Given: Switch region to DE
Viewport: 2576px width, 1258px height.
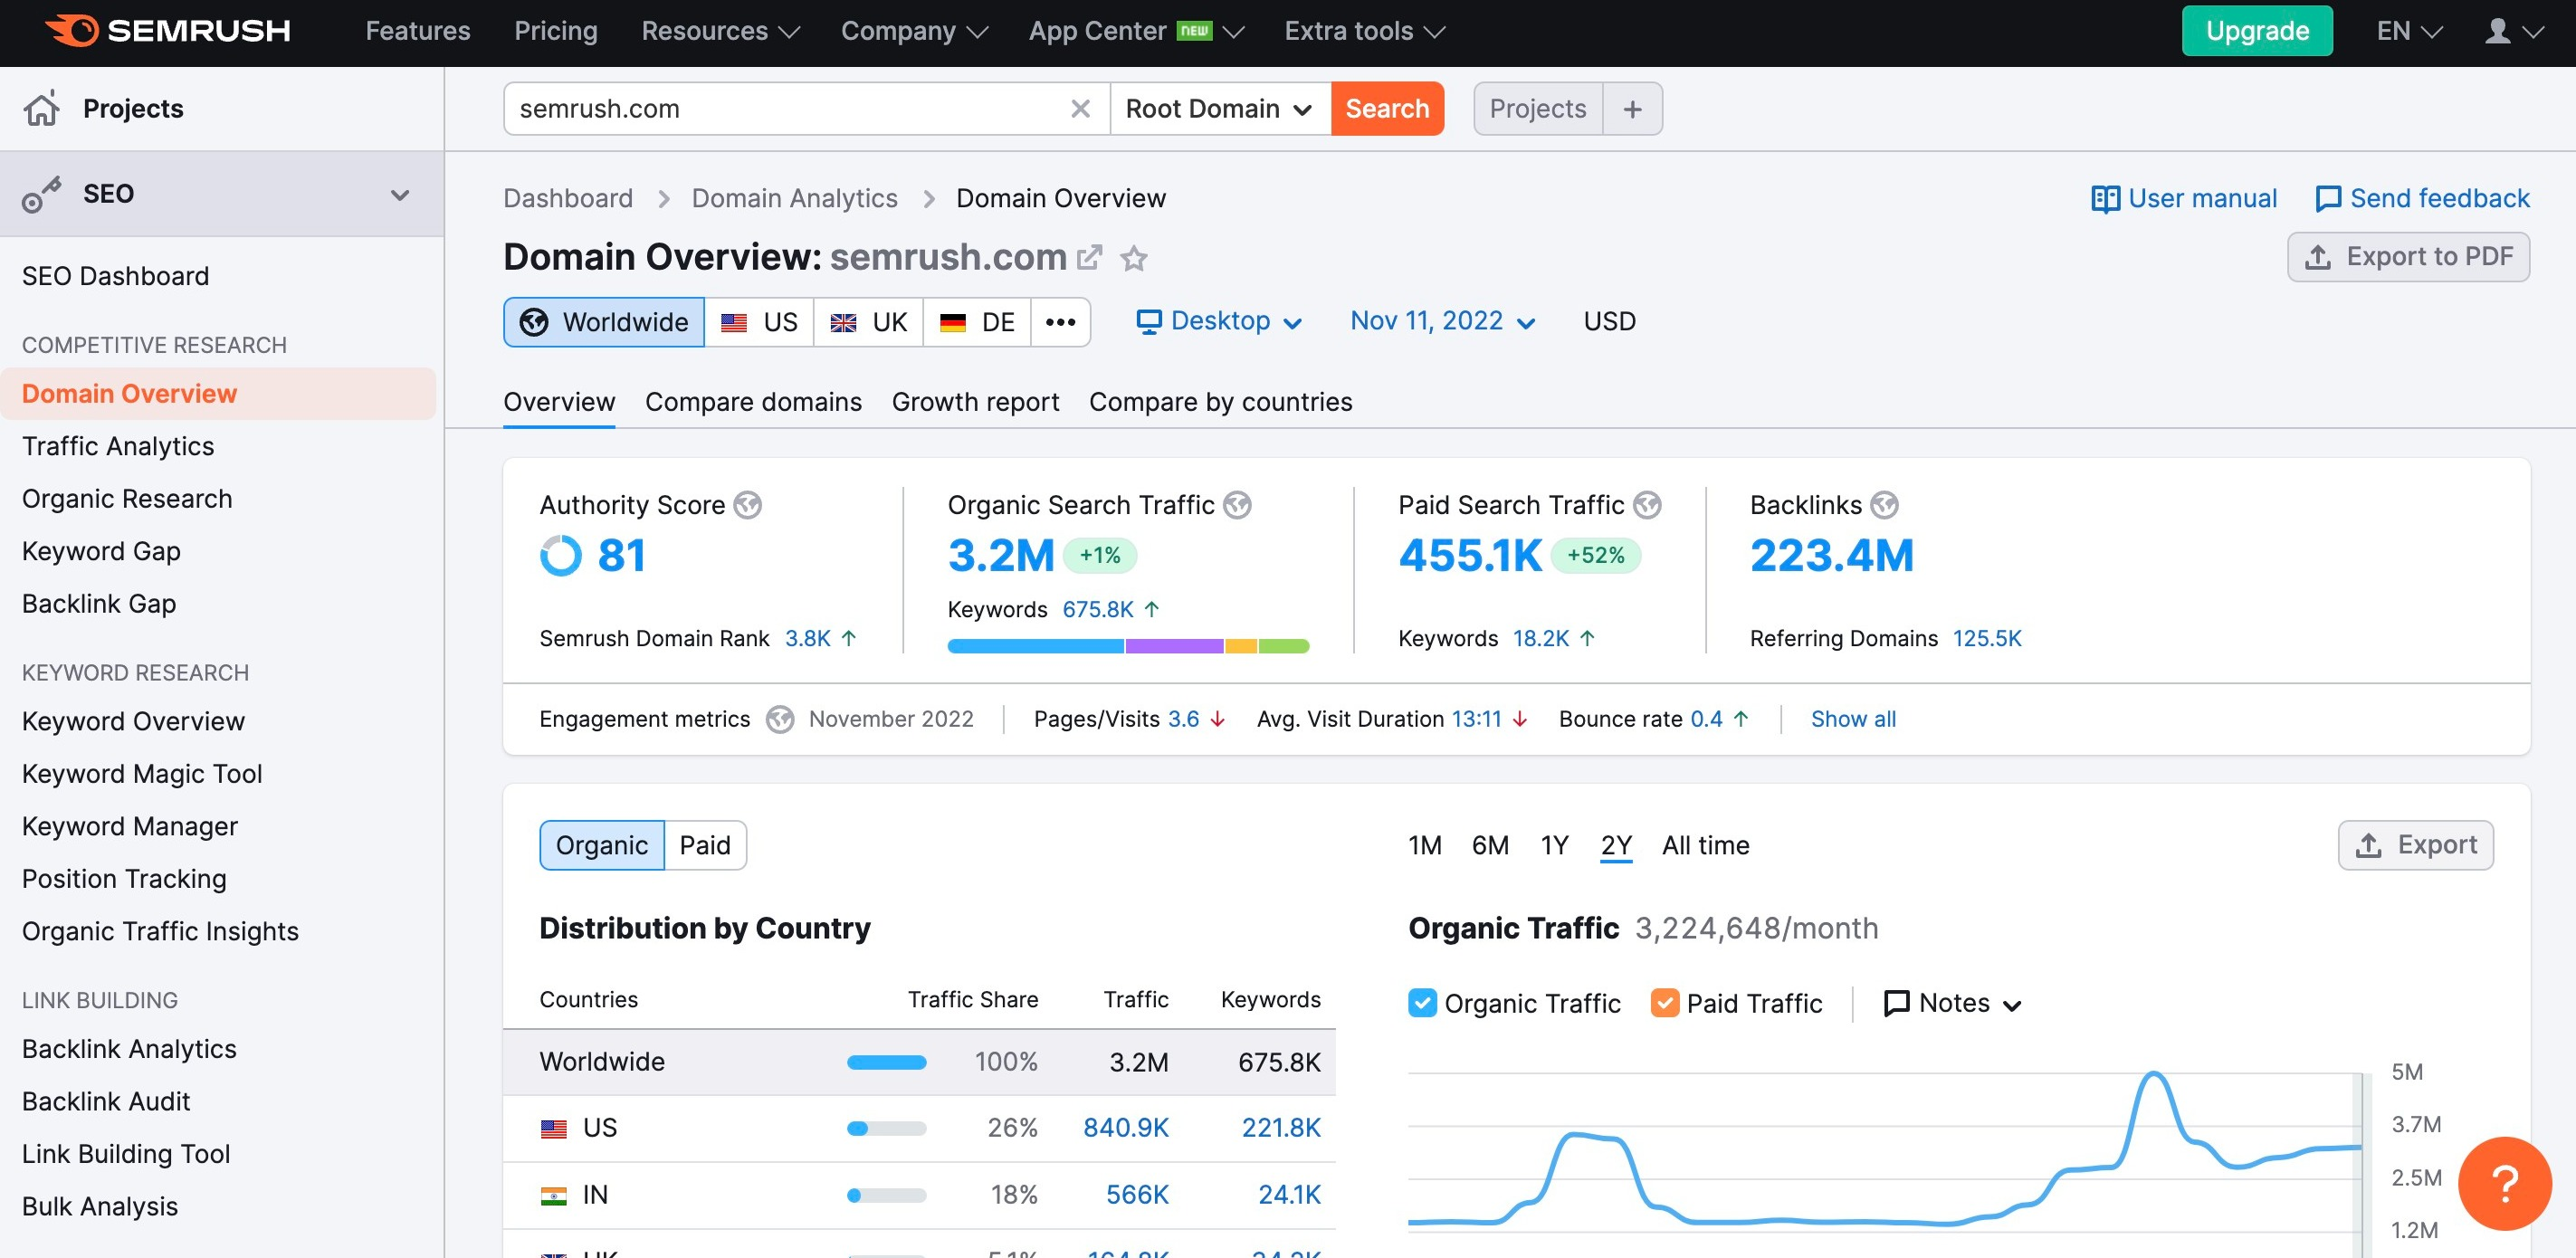Looking at the screenshot, I should pos(977,322).
